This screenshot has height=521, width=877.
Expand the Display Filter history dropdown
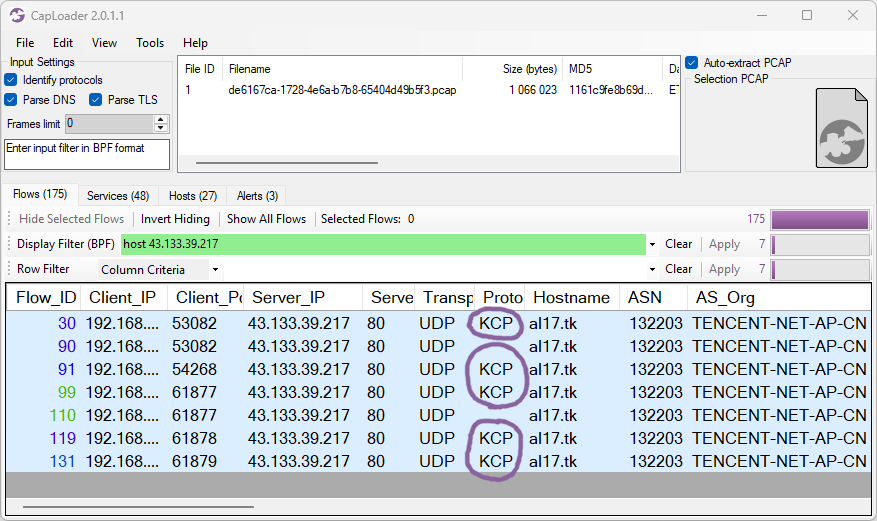[652, 244]
